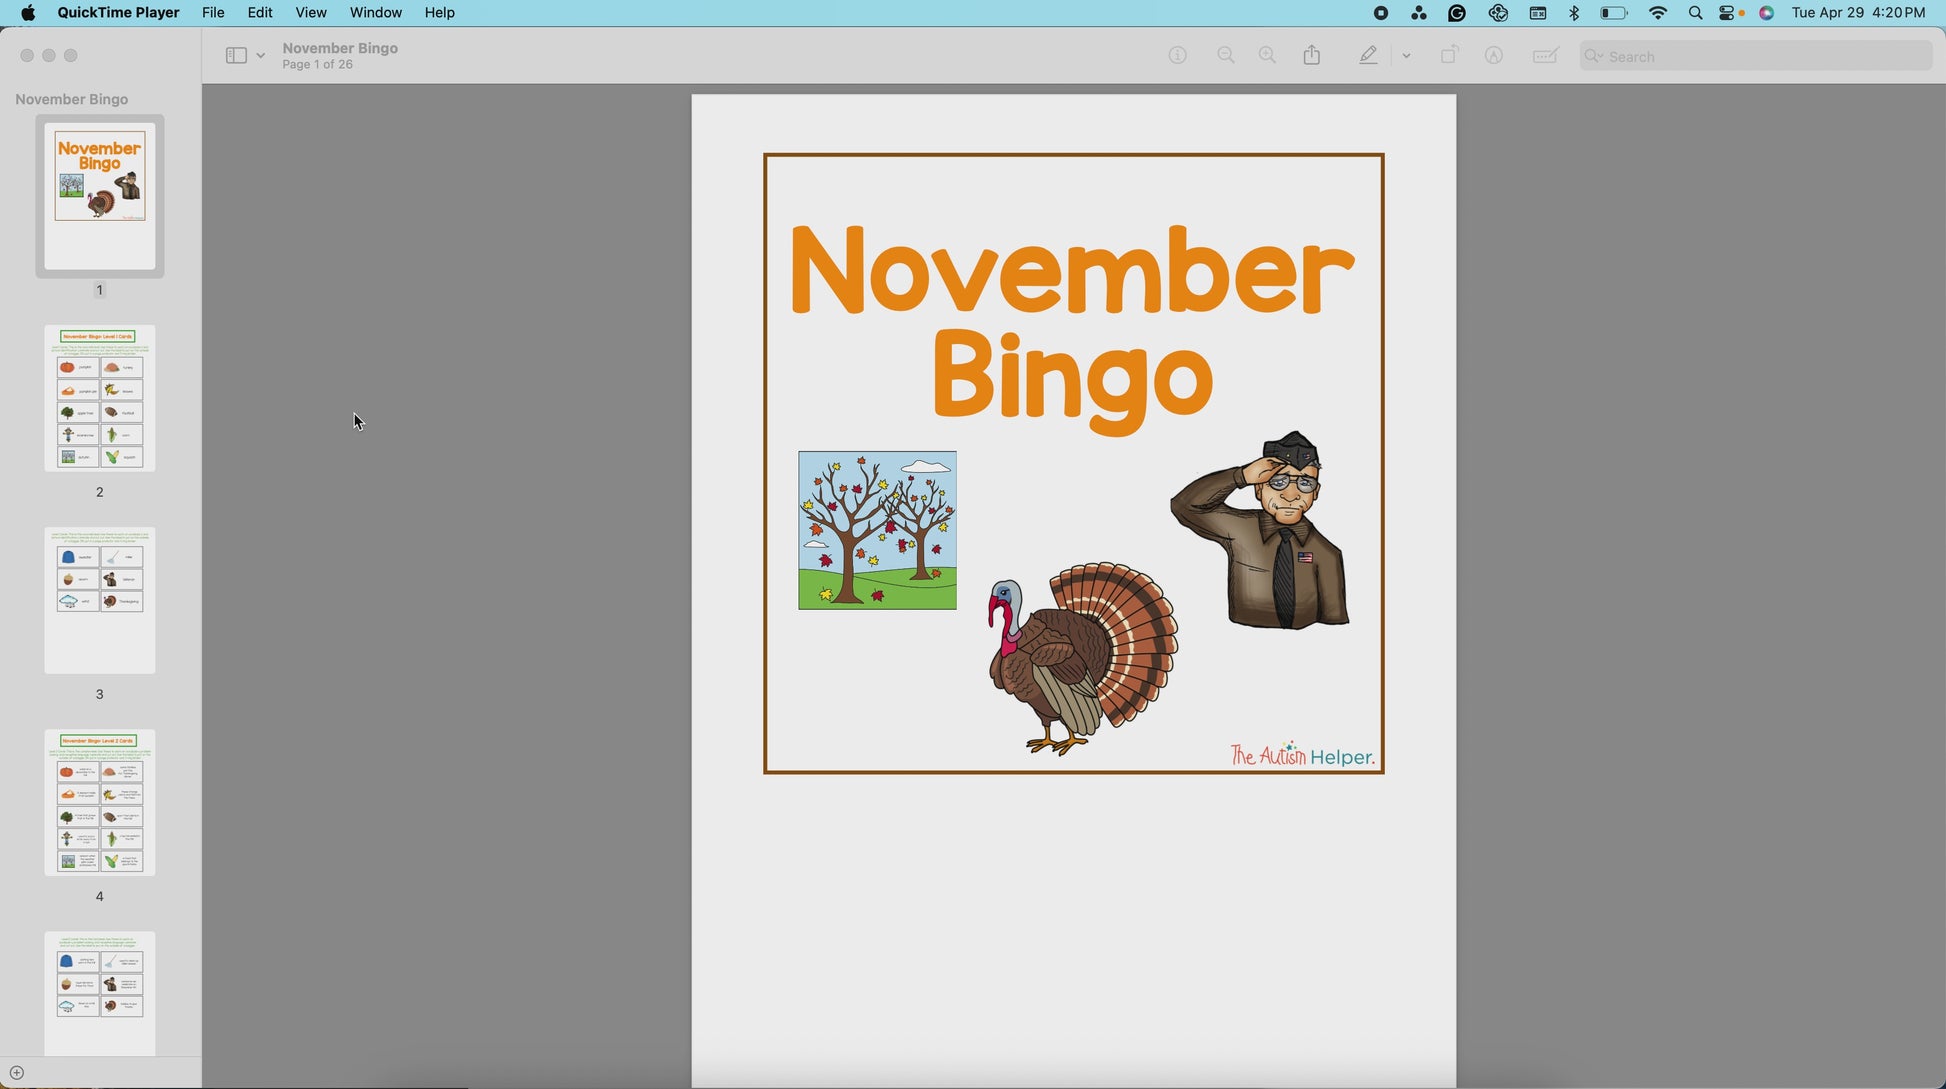Screen dimensions: 1946x1089
Task: Open the Share icon in toolbar
Action: [x=1312, y=56]
